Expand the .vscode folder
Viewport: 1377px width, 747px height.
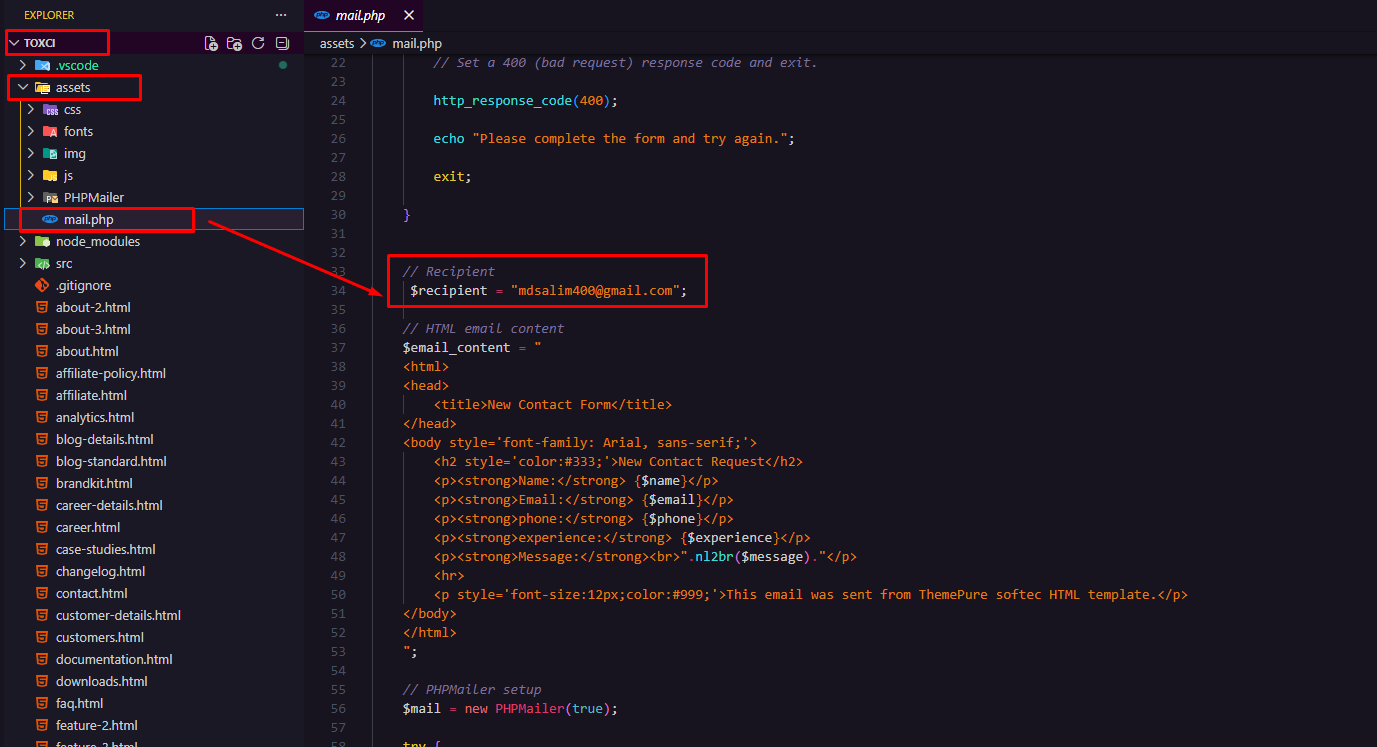[23, 65]
